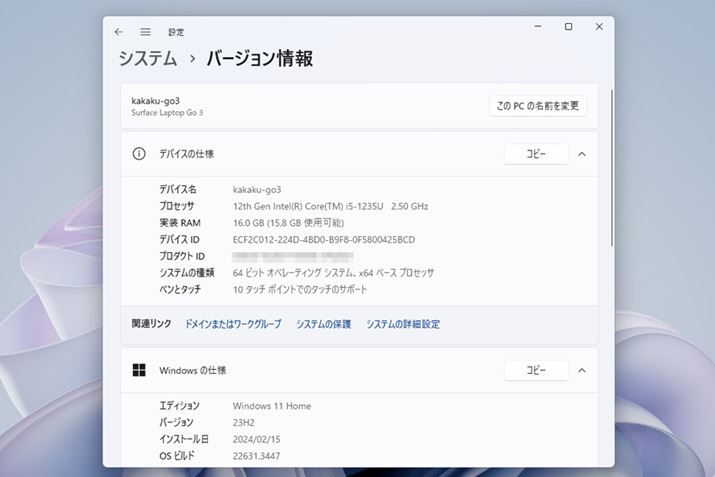Click the vertical scrollbar thumb
Image resolution: width=715 pixels, height=477 pixels.
pos(611,168)
